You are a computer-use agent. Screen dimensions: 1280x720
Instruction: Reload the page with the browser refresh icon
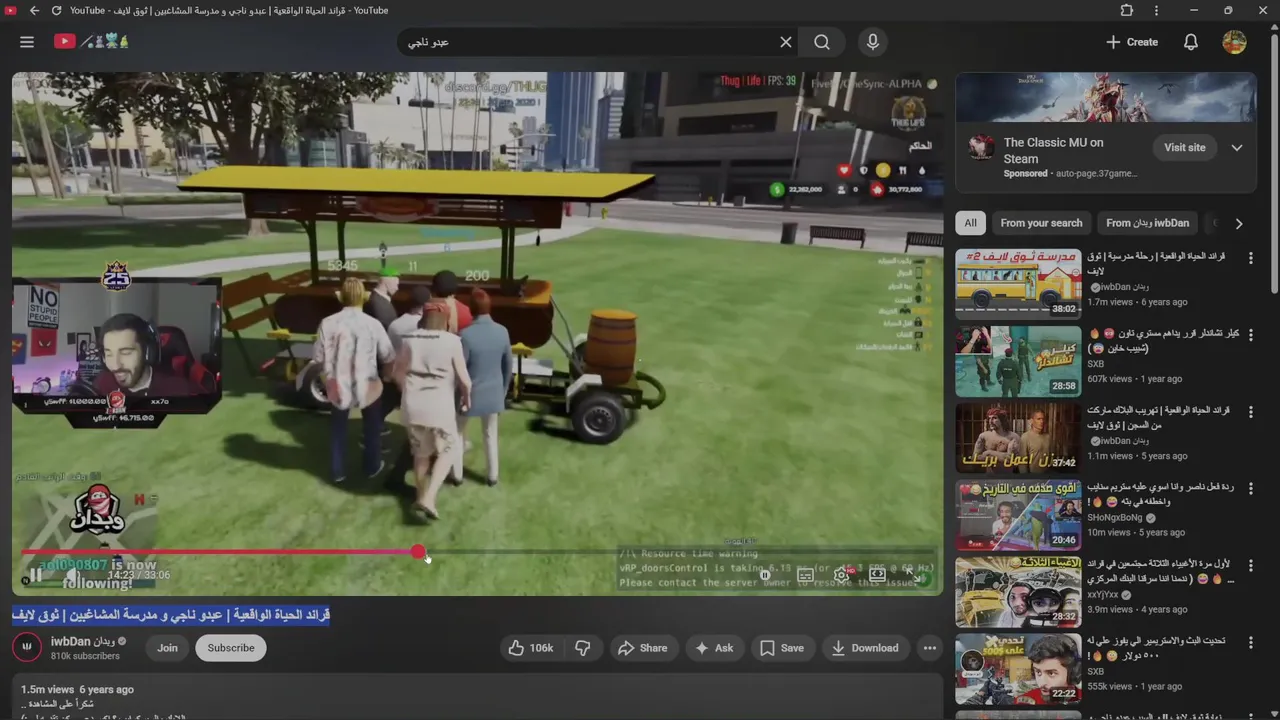56,10
